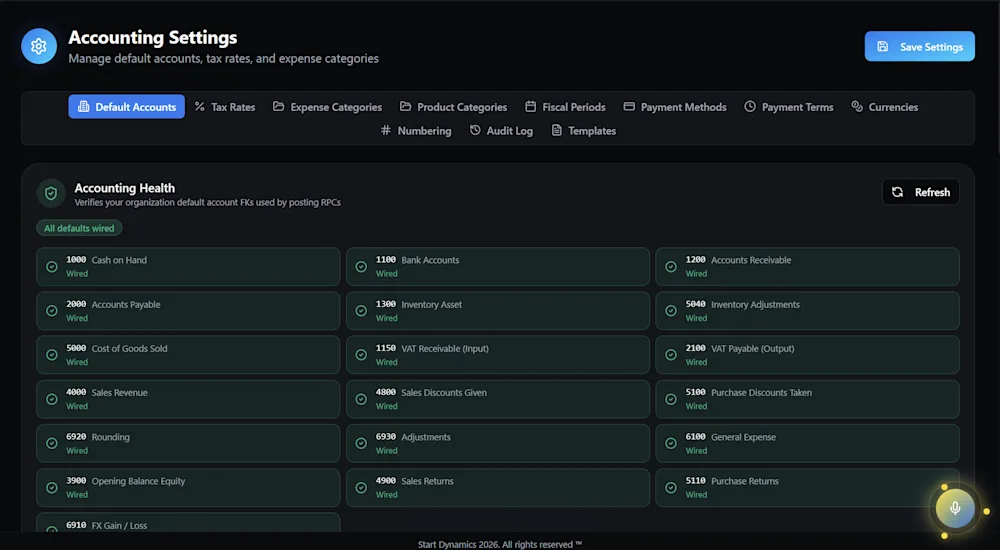Click the coins icon for Currencies
1000x550 pixels.
pyautogui.click(x=857, y=107)
